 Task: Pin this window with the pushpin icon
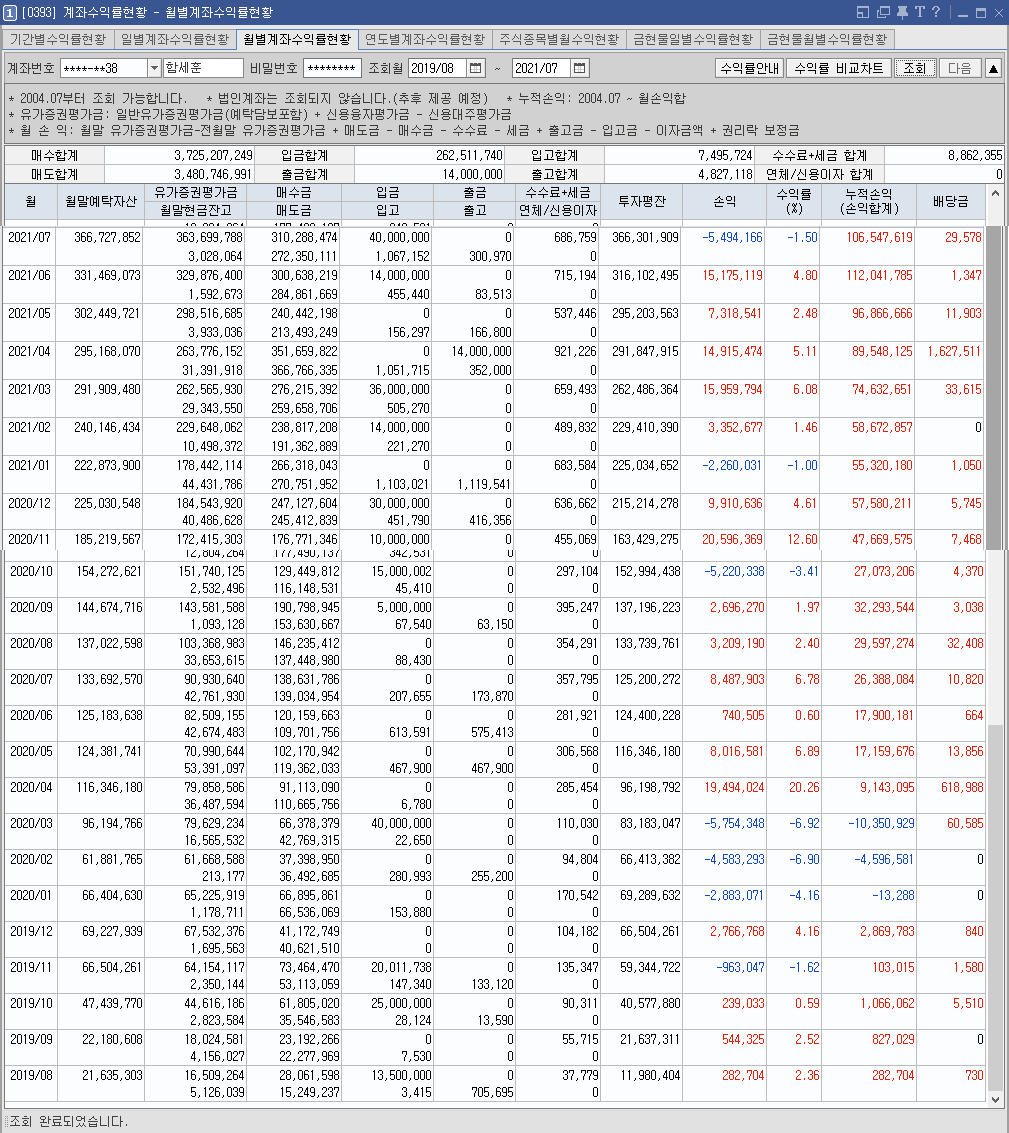[903, 12]
